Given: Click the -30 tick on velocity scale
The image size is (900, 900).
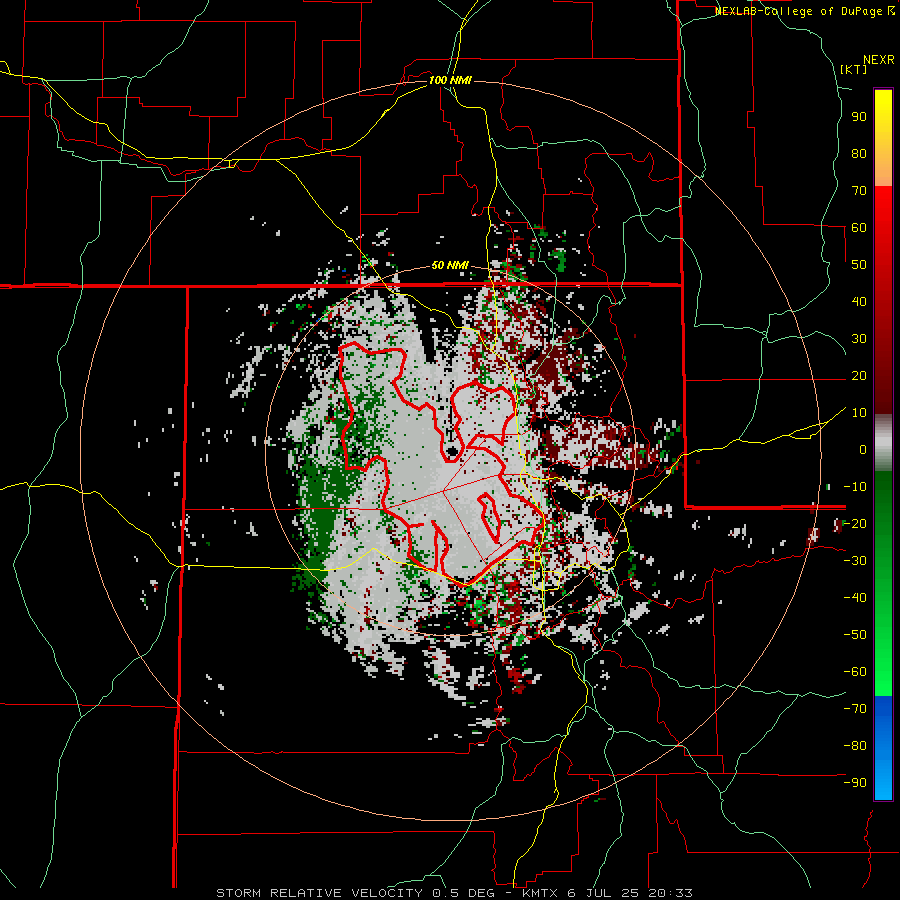Looking at the screenshot, I should (855, 561).
